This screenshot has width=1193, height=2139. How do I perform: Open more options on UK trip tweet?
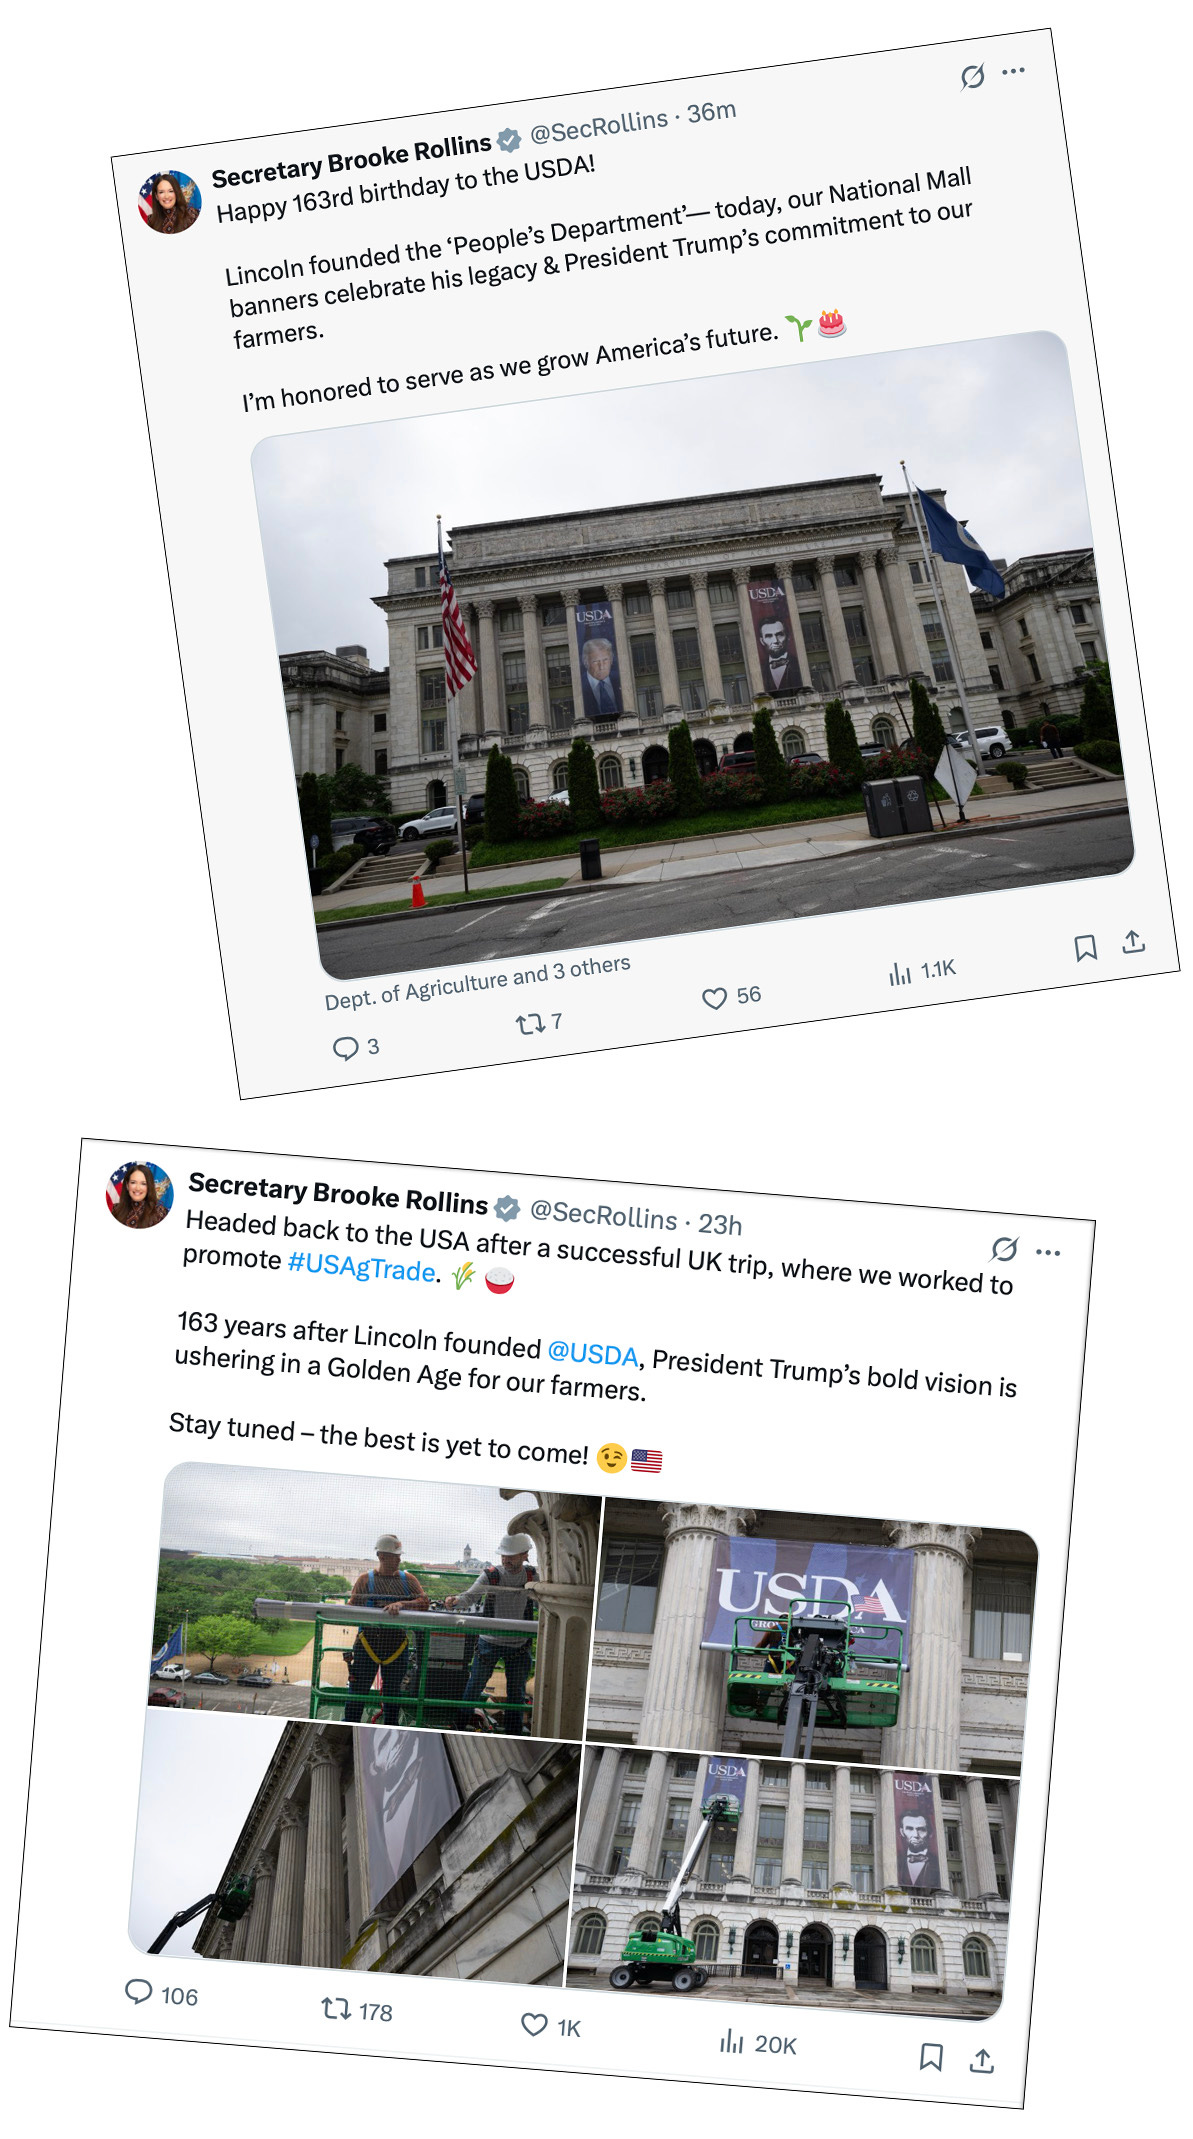tap(1048, 1252)
